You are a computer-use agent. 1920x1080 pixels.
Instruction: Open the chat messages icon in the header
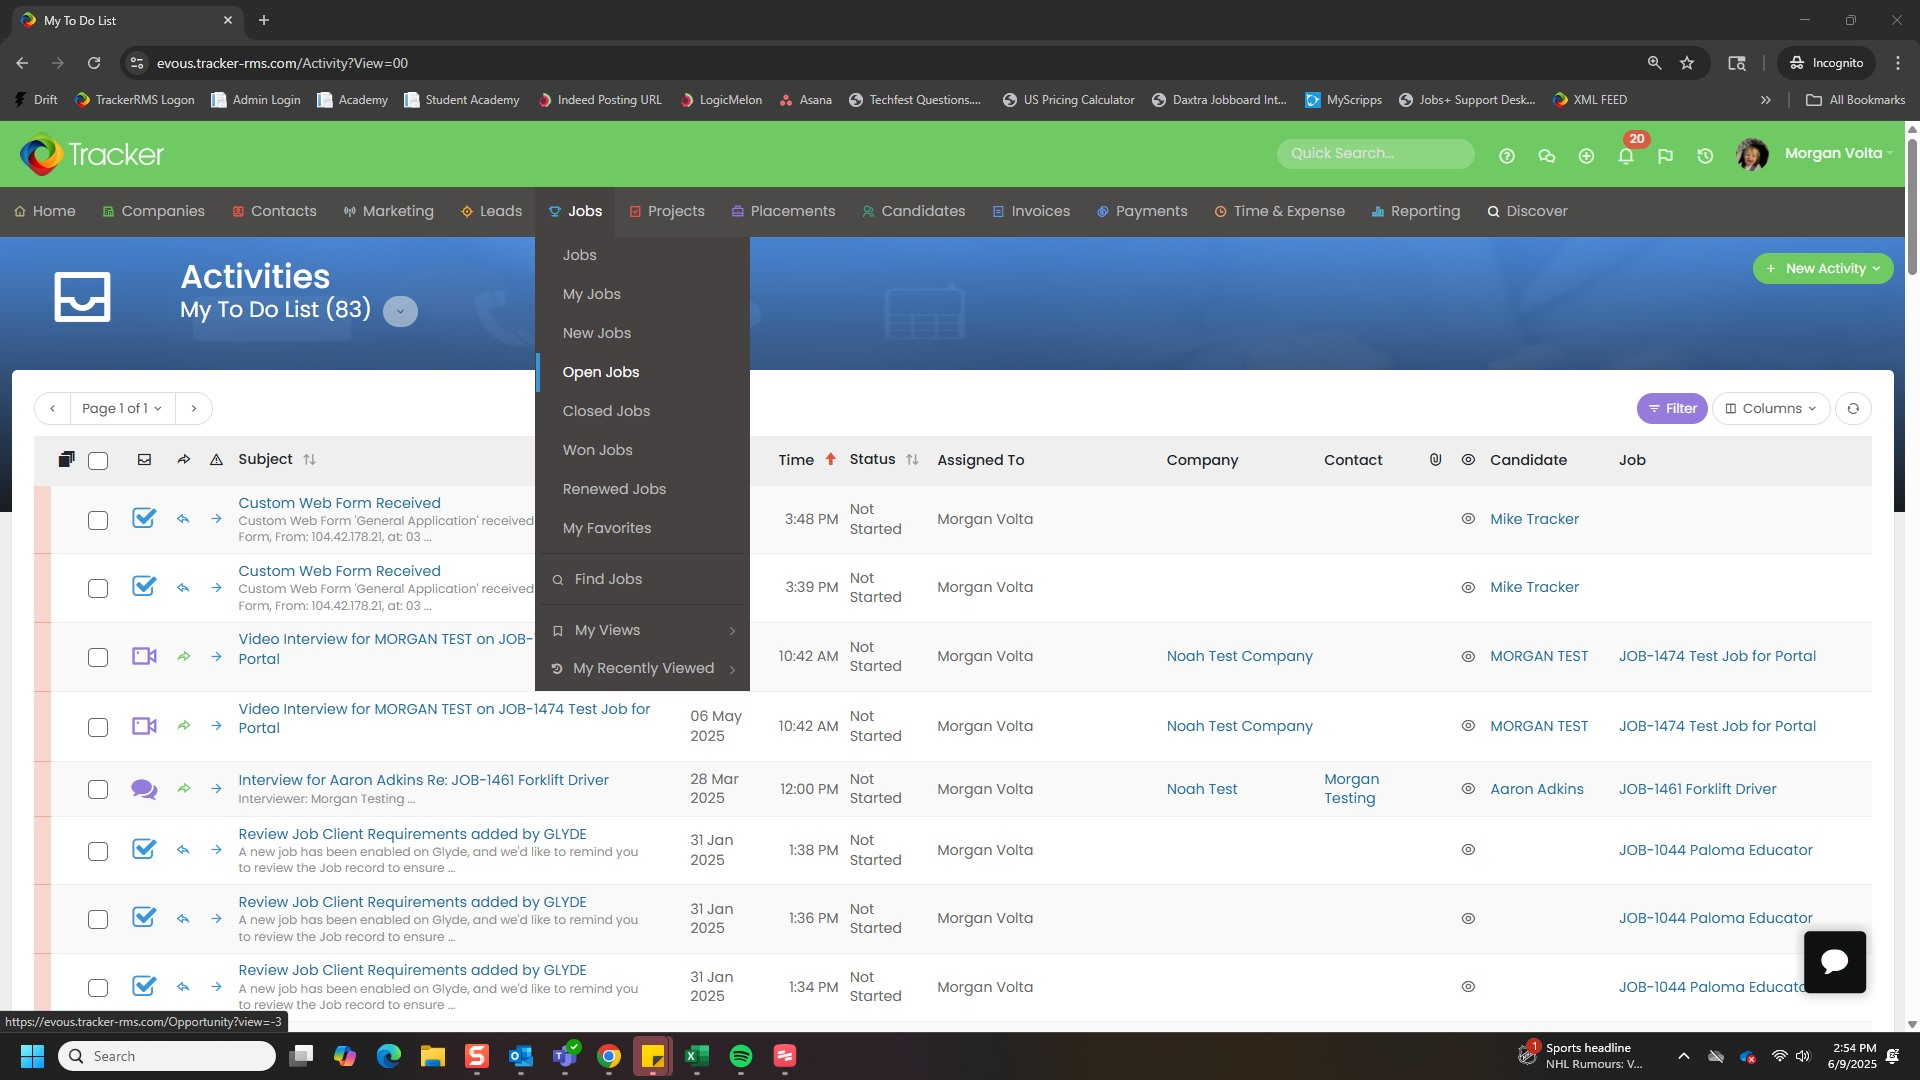tap(1547, 156)
